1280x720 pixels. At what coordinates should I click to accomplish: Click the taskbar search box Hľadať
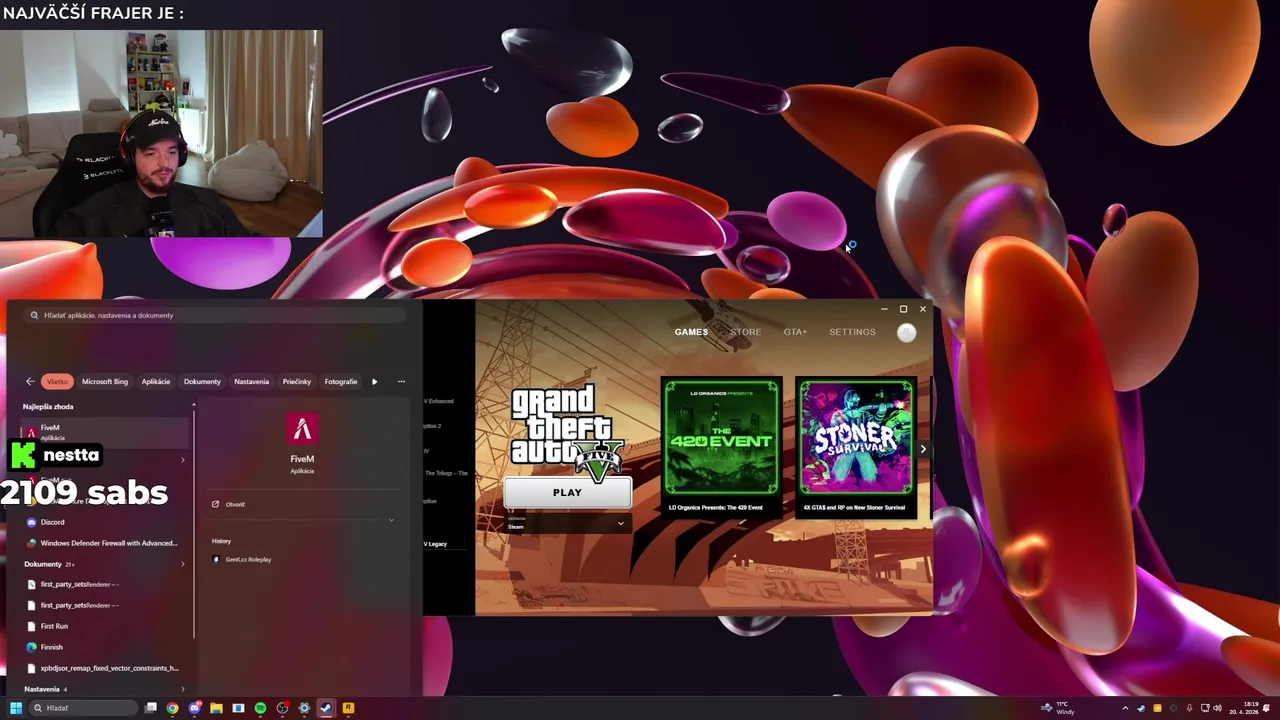pyautogui.click(x=83, y=708)
